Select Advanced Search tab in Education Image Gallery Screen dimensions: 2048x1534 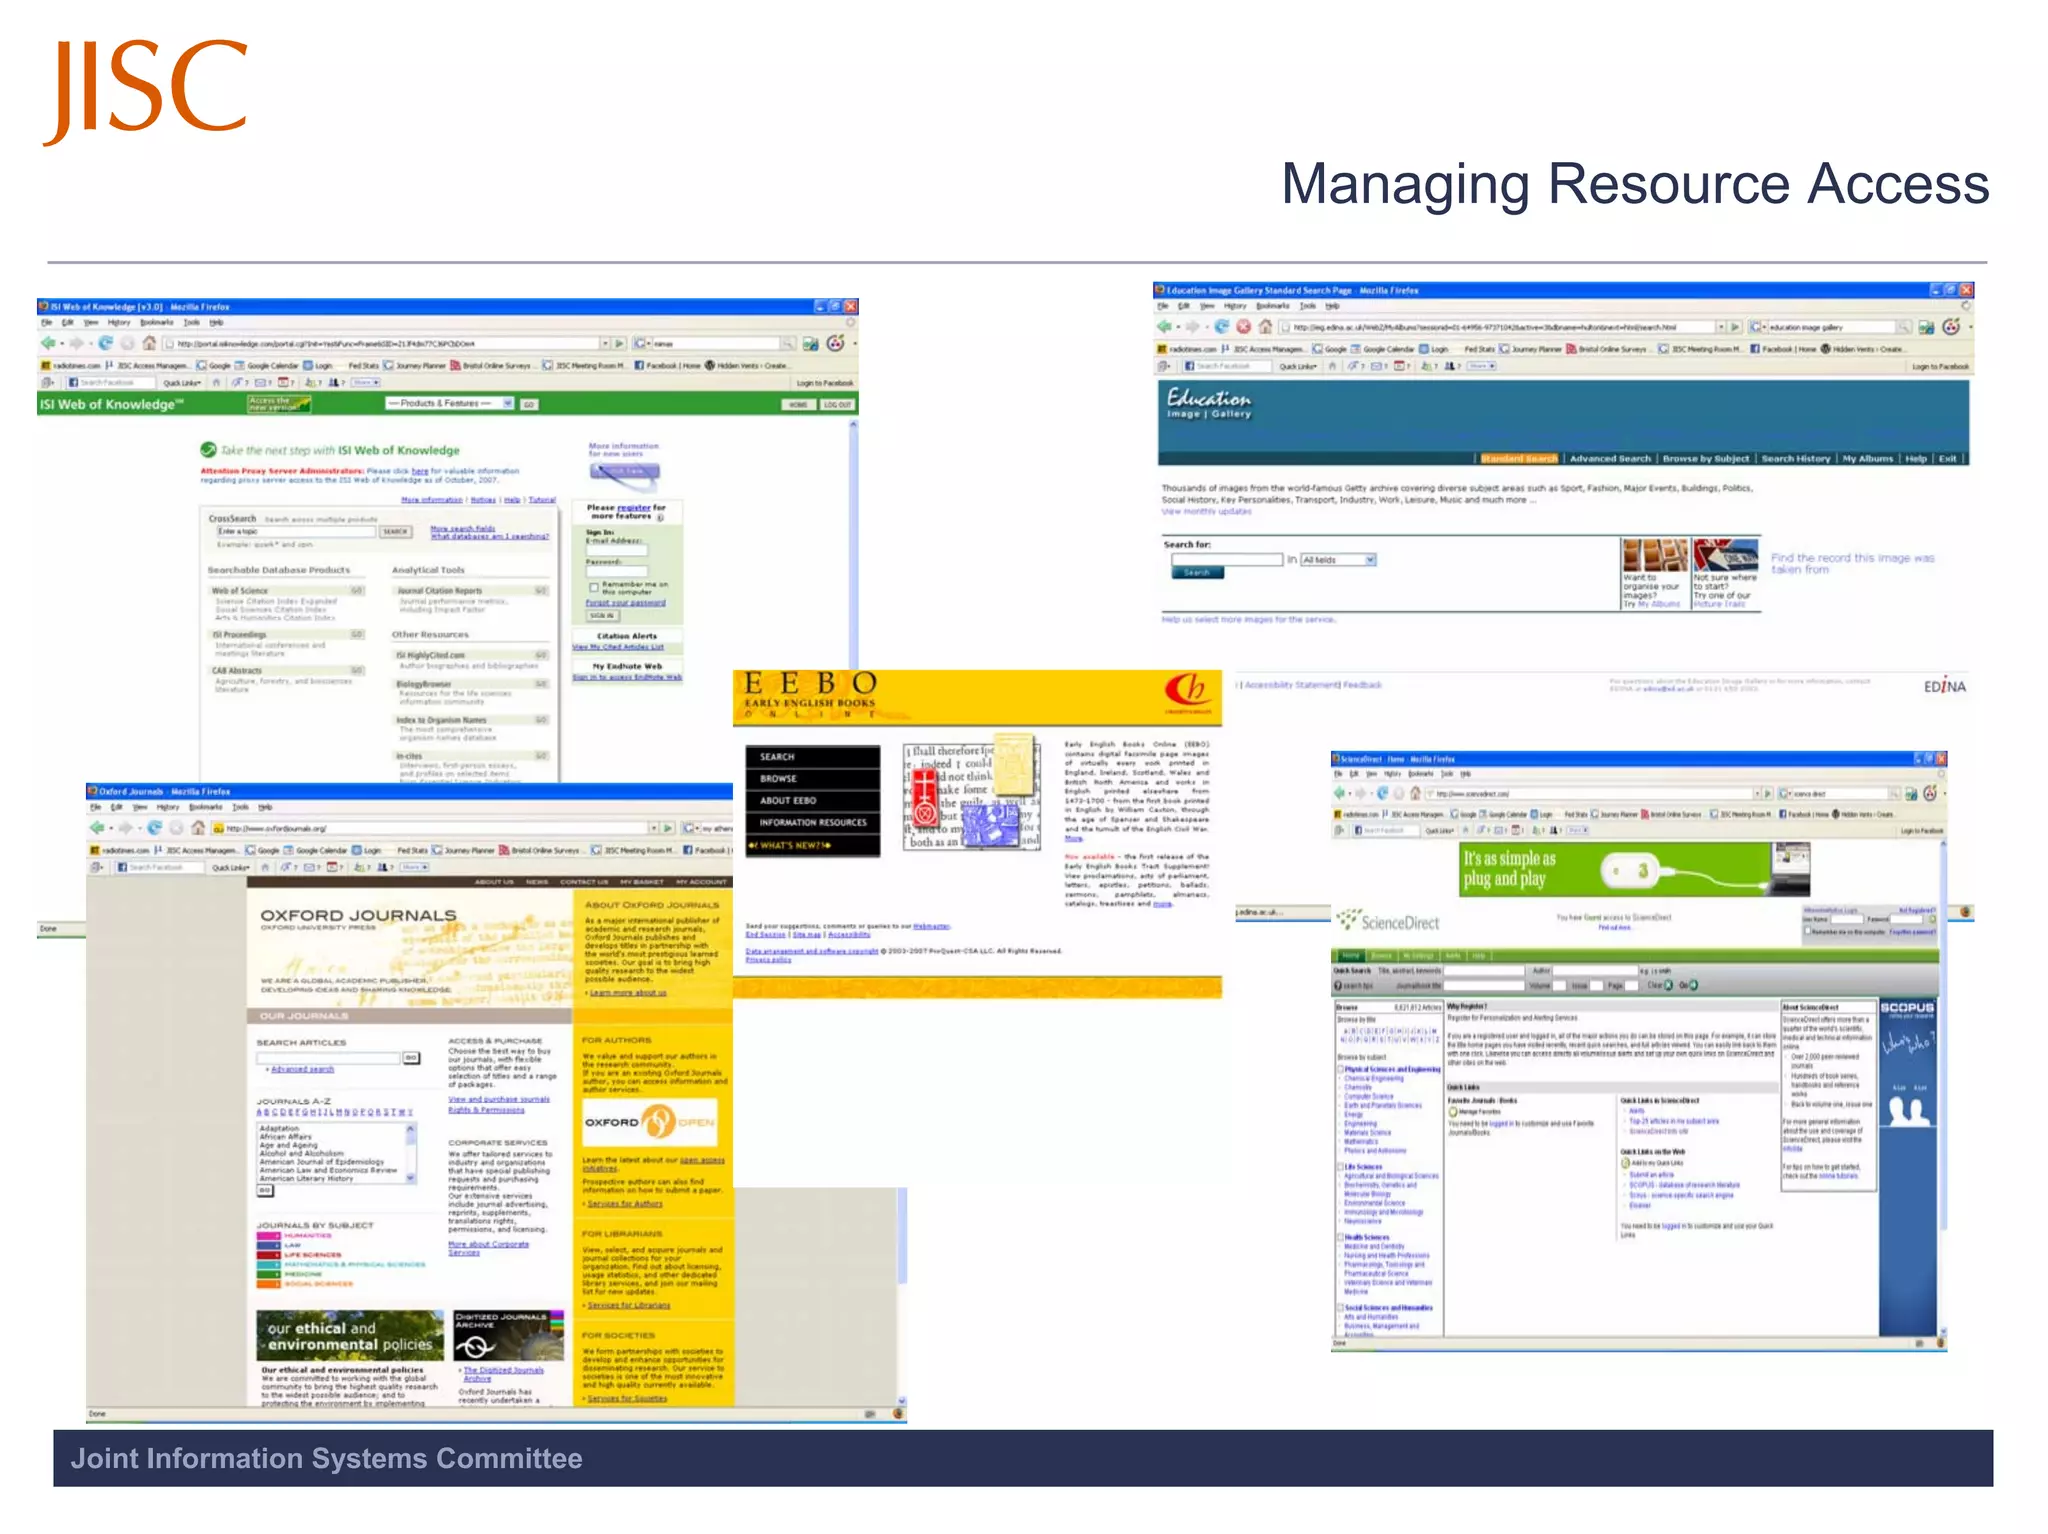point(1609,459)
